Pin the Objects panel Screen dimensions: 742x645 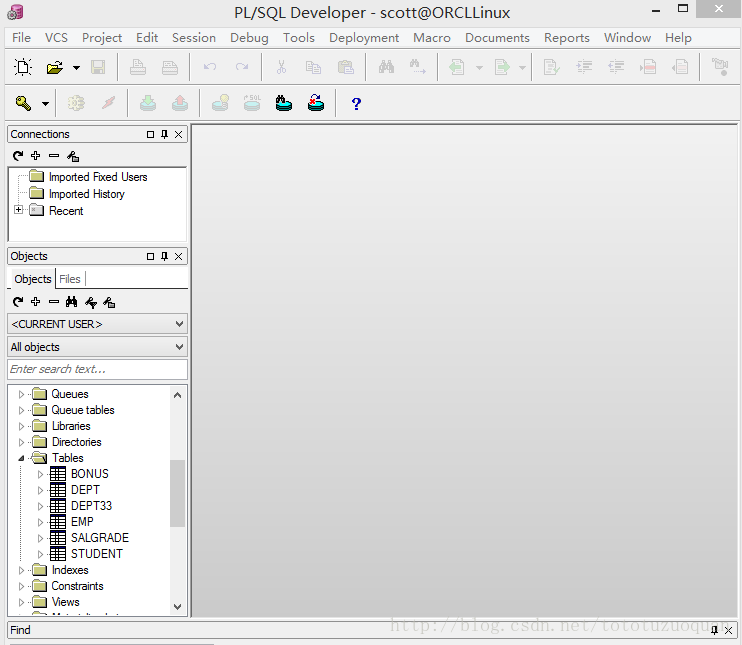coord(164,256)
